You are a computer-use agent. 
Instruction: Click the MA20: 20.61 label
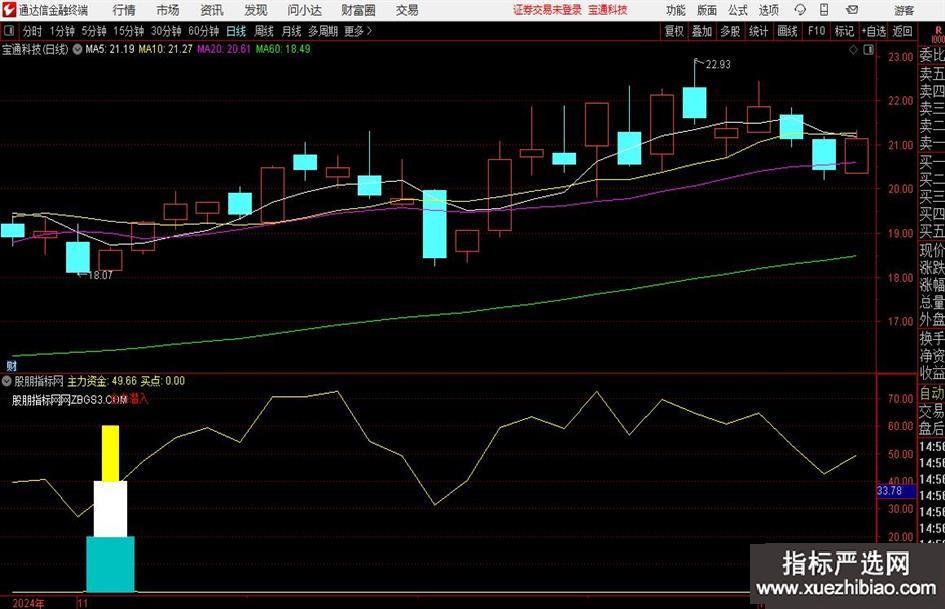(x=224, y=49)
